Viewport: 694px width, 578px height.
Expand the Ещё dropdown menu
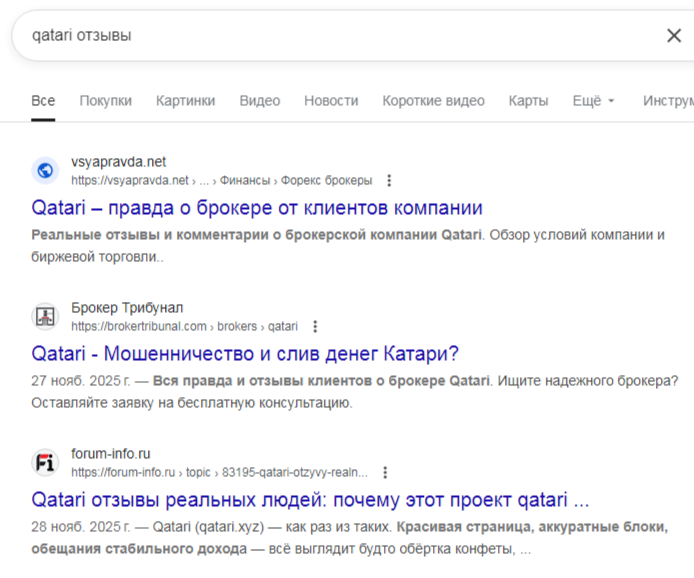[593, 101]
